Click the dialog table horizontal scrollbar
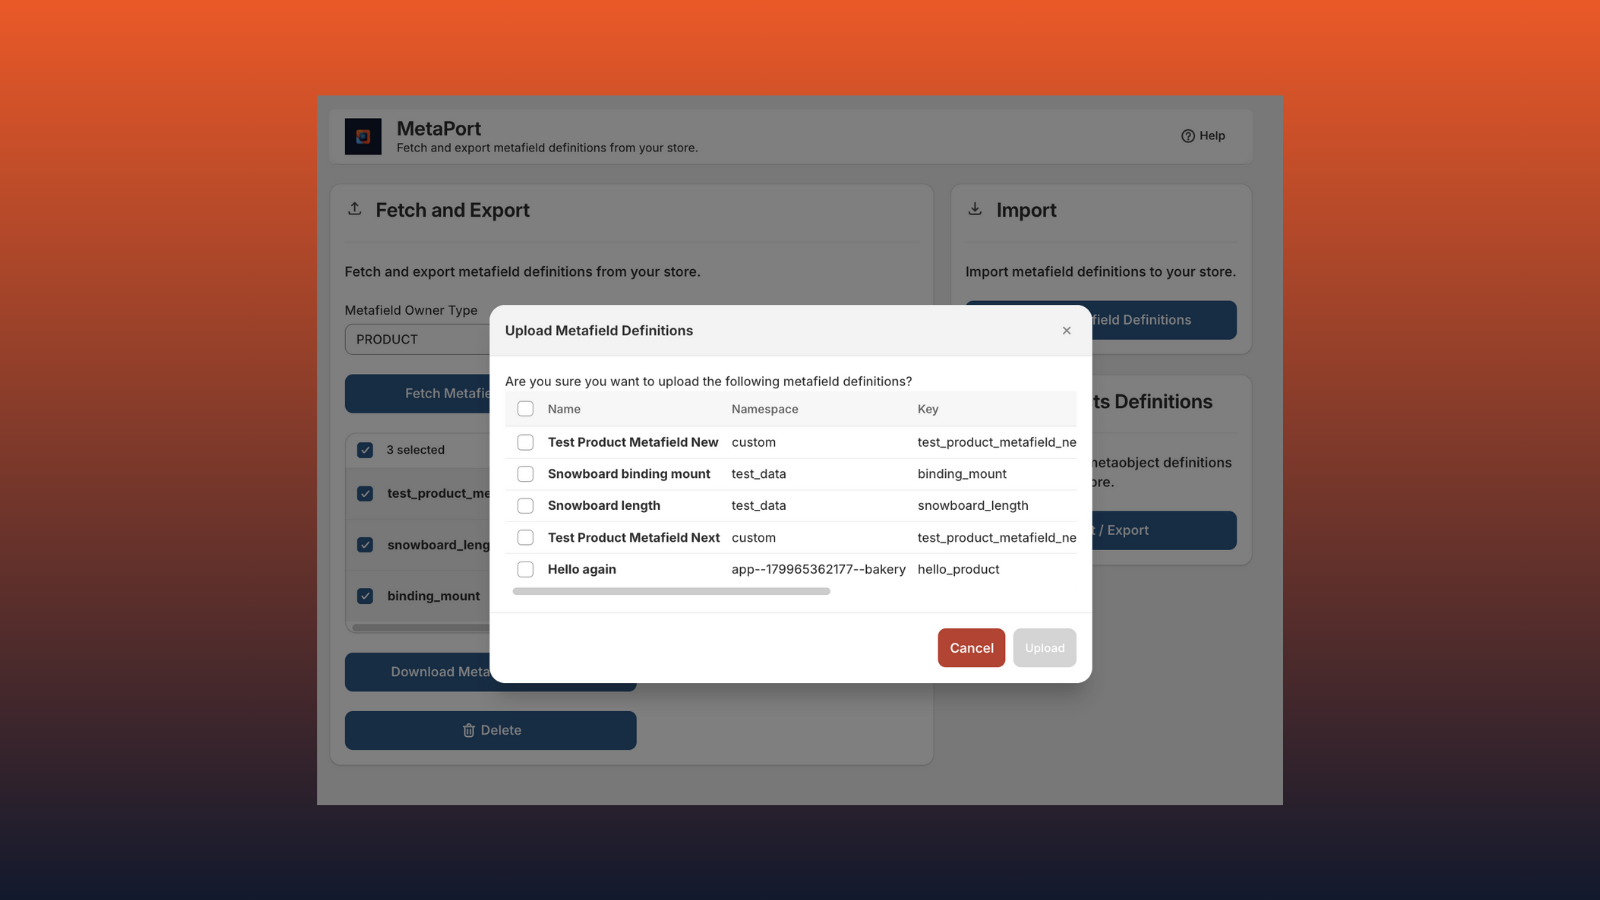Screen dimensions: 1600x900 pos(671,592)
